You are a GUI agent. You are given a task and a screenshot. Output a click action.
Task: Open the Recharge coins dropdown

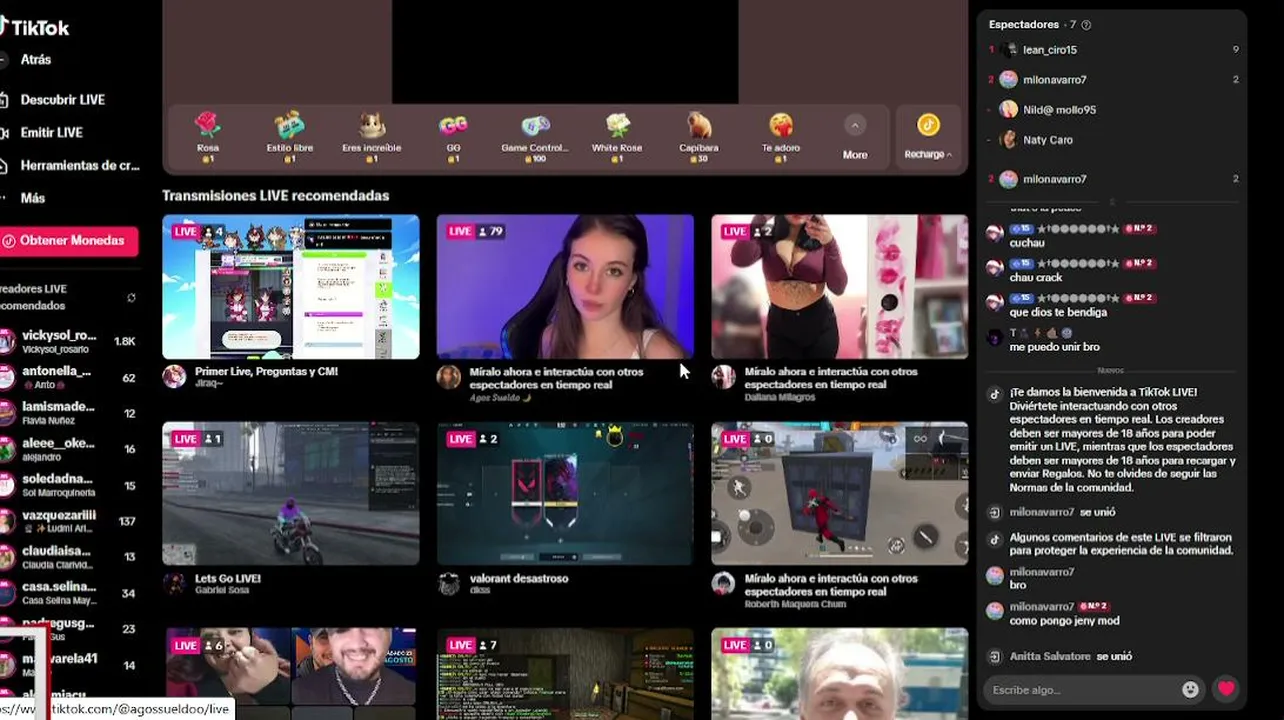928,137
